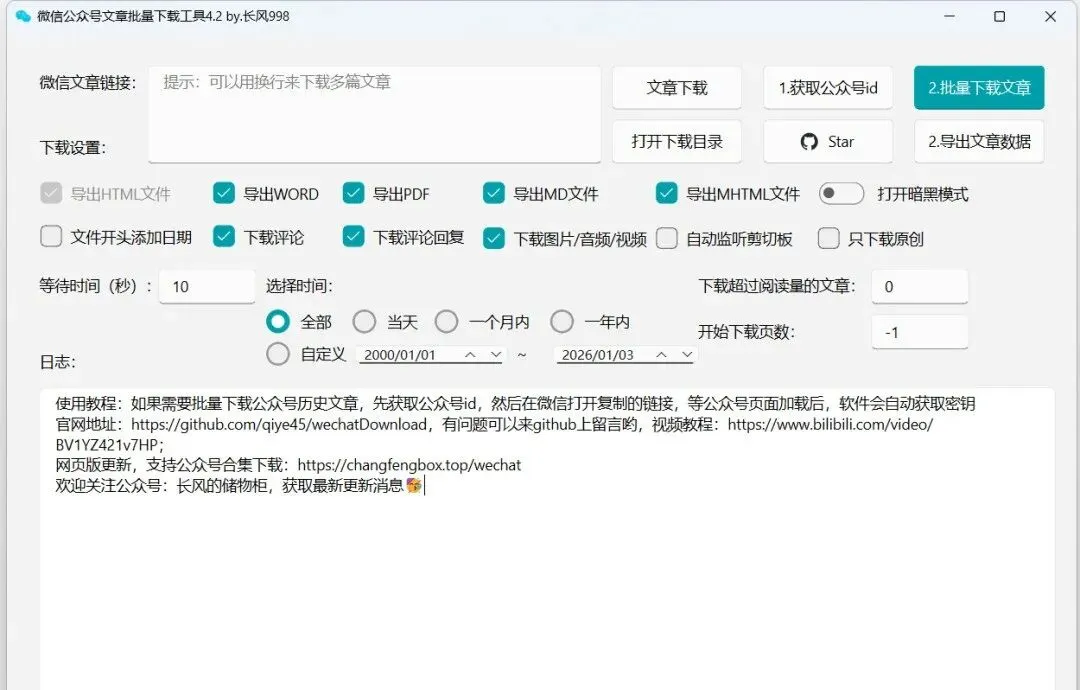Click the 文章下载 button
1080x690 pixels.
click(676, 87)
